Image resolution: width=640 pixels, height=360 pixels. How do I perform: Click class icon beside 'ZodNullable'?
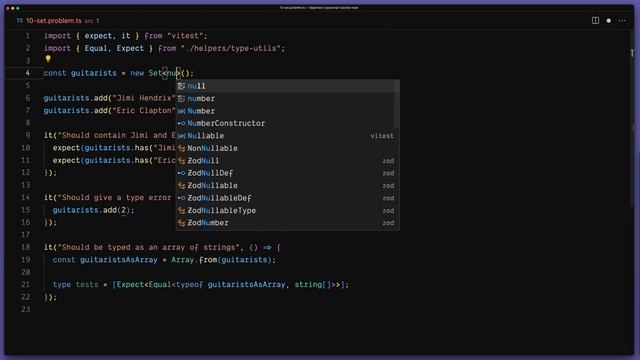182,186
